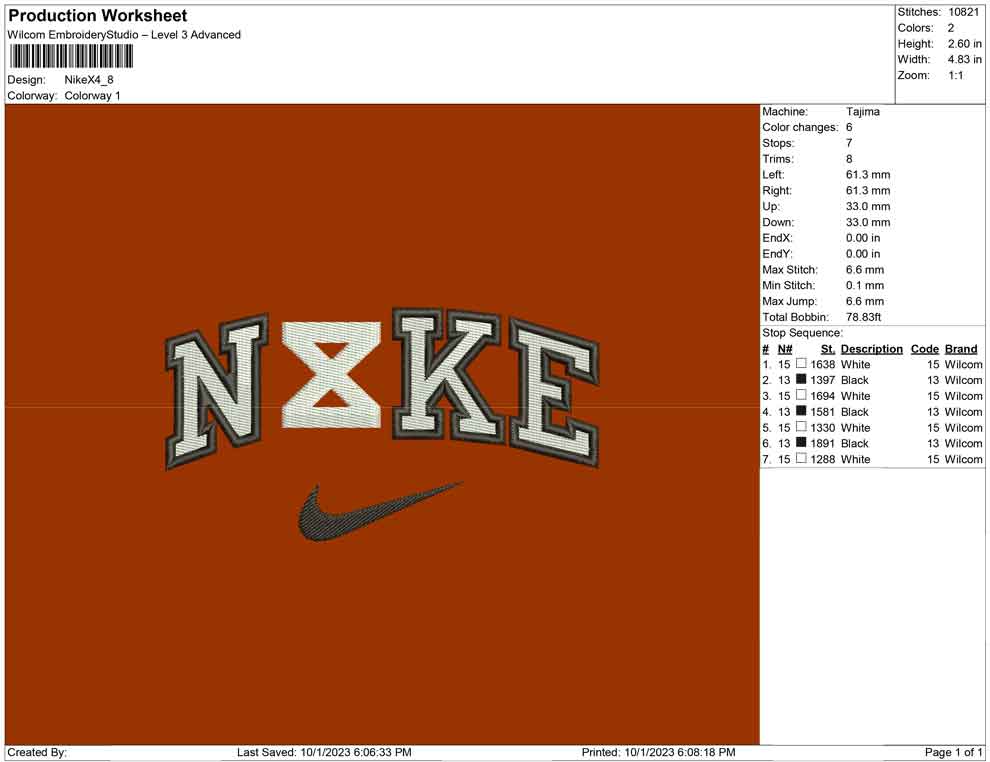
Task: Click the Left value '61.3 mm'
Action: tap(868, 174)
